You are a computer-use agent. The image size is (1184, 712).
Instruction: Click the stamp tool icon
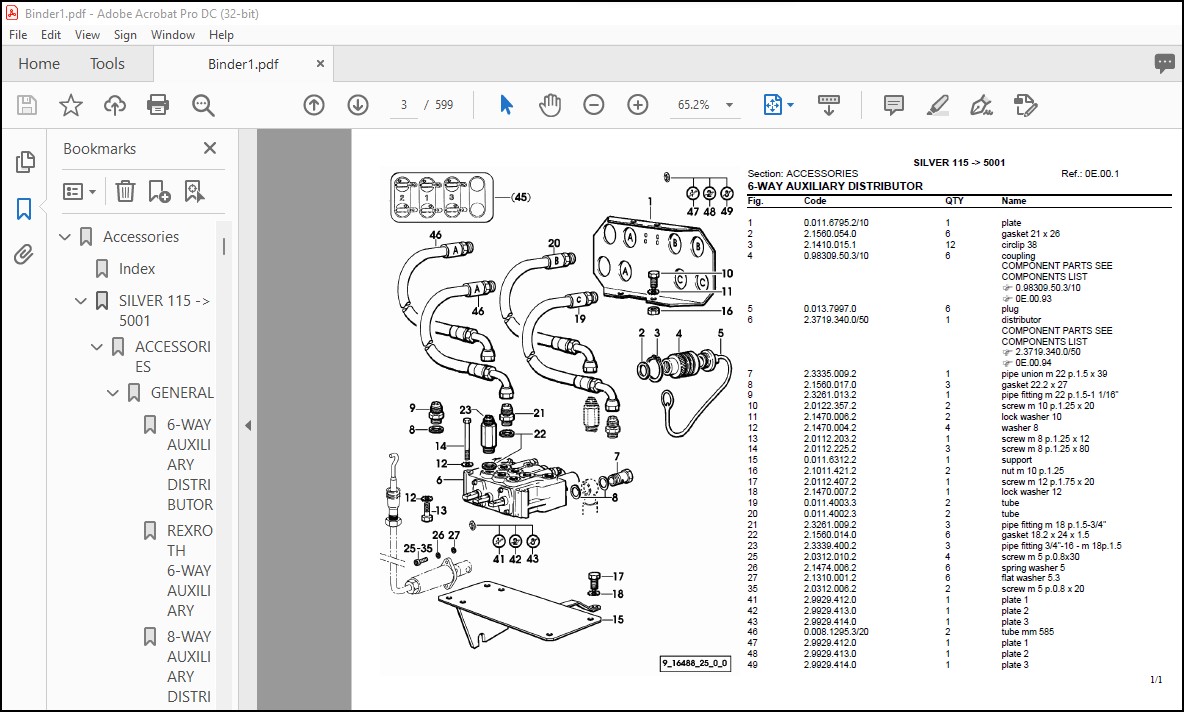click(1025, 105)
